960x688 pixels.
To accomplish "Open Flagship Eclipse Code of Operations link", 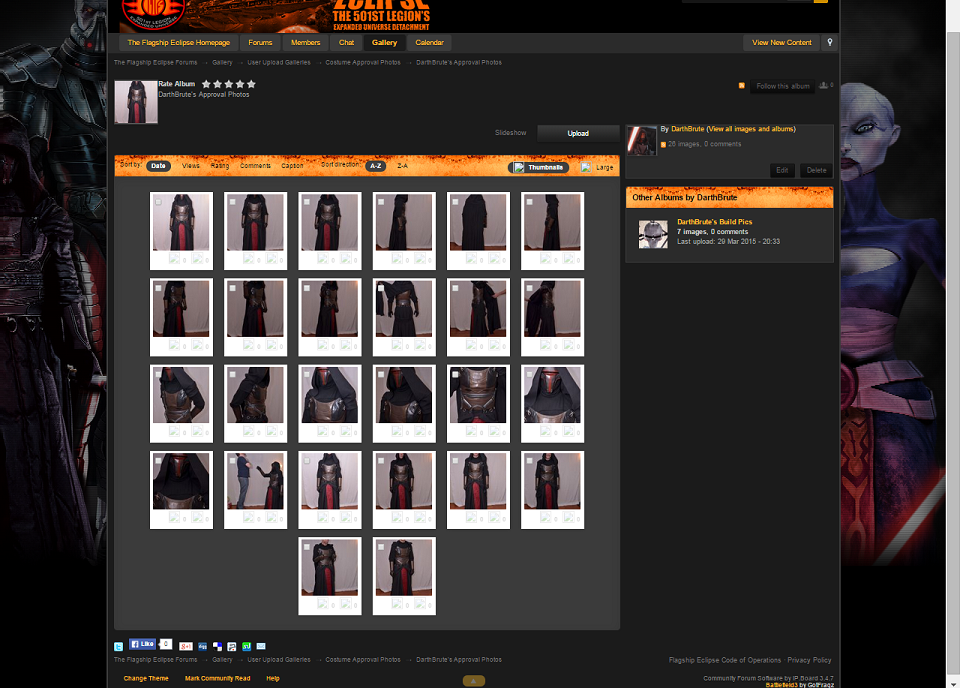I will pyautogui.click(x=725, y=660).
